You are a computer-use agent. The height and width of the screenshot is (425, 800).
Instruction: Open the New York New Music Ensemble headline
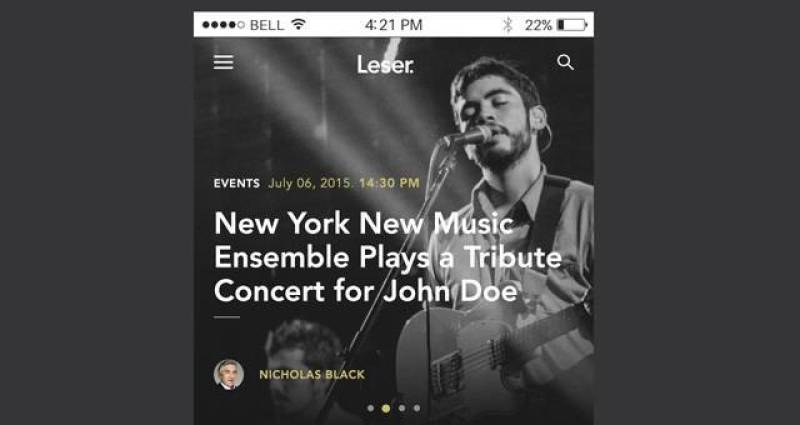click(x=388, y=257)
